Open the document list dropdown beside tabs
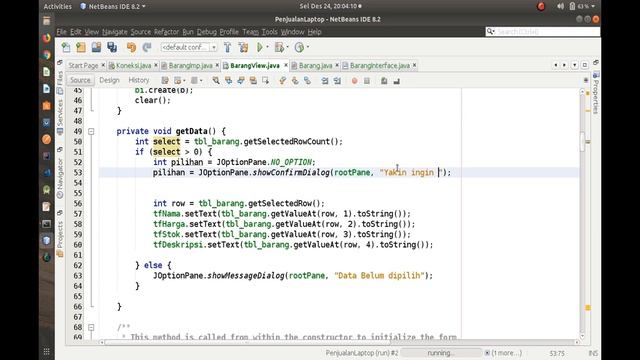 tap(575, 65)
